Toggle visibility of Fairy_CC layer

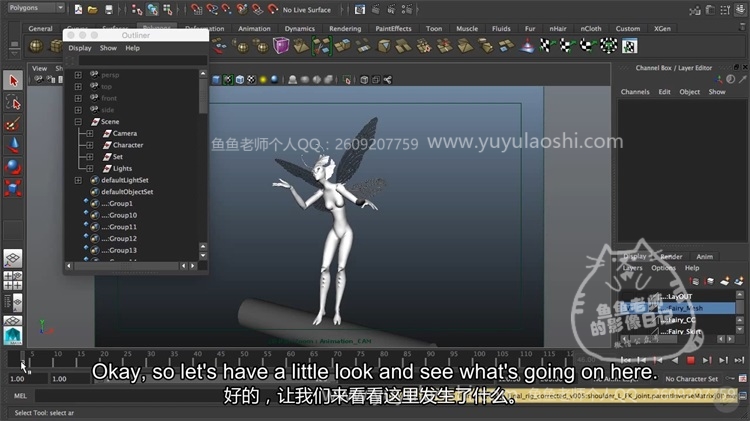(627, 320)
